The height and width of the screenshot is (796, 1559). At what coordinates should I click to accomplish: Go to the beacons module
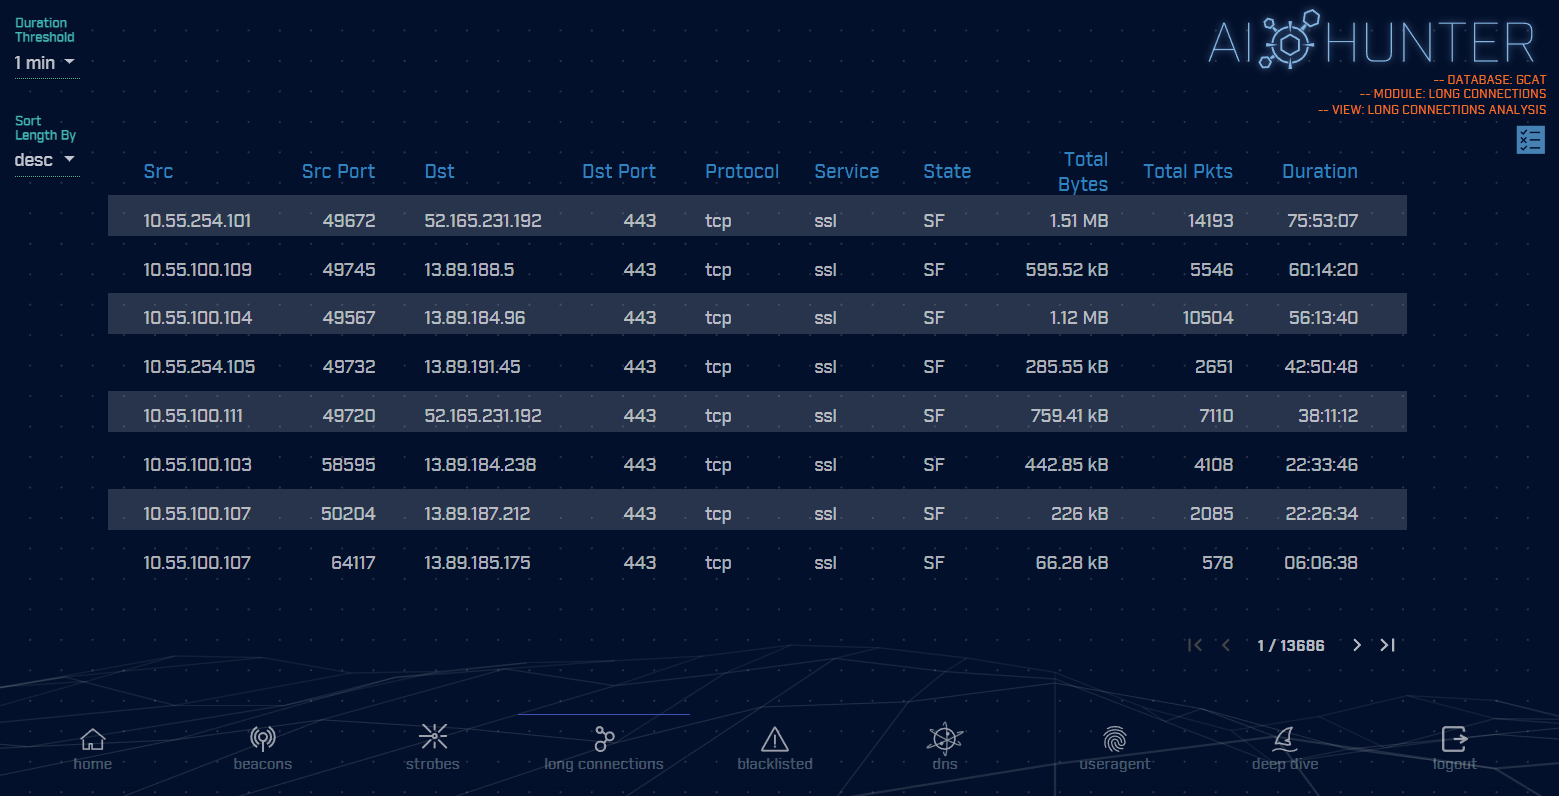(x=263, y=740)
